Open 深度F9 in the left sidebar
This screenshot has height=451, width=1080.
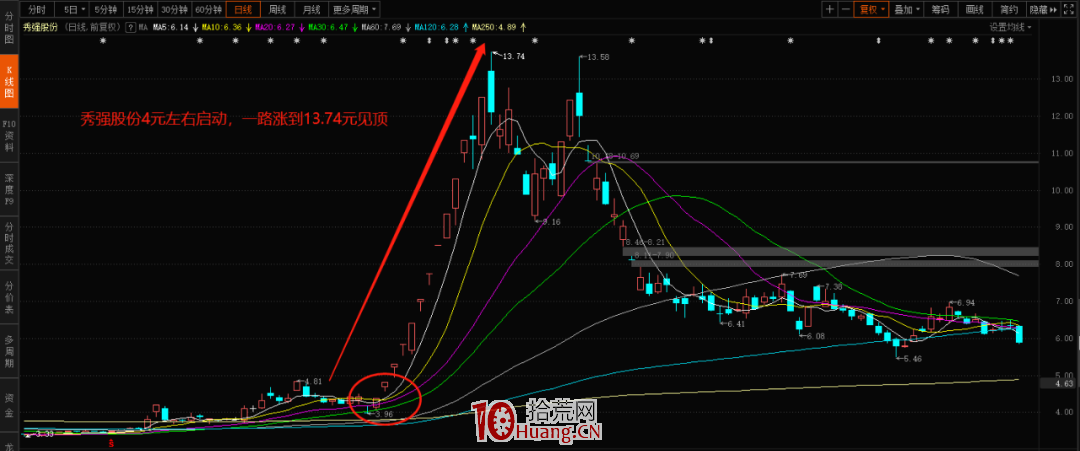point(10,191)
